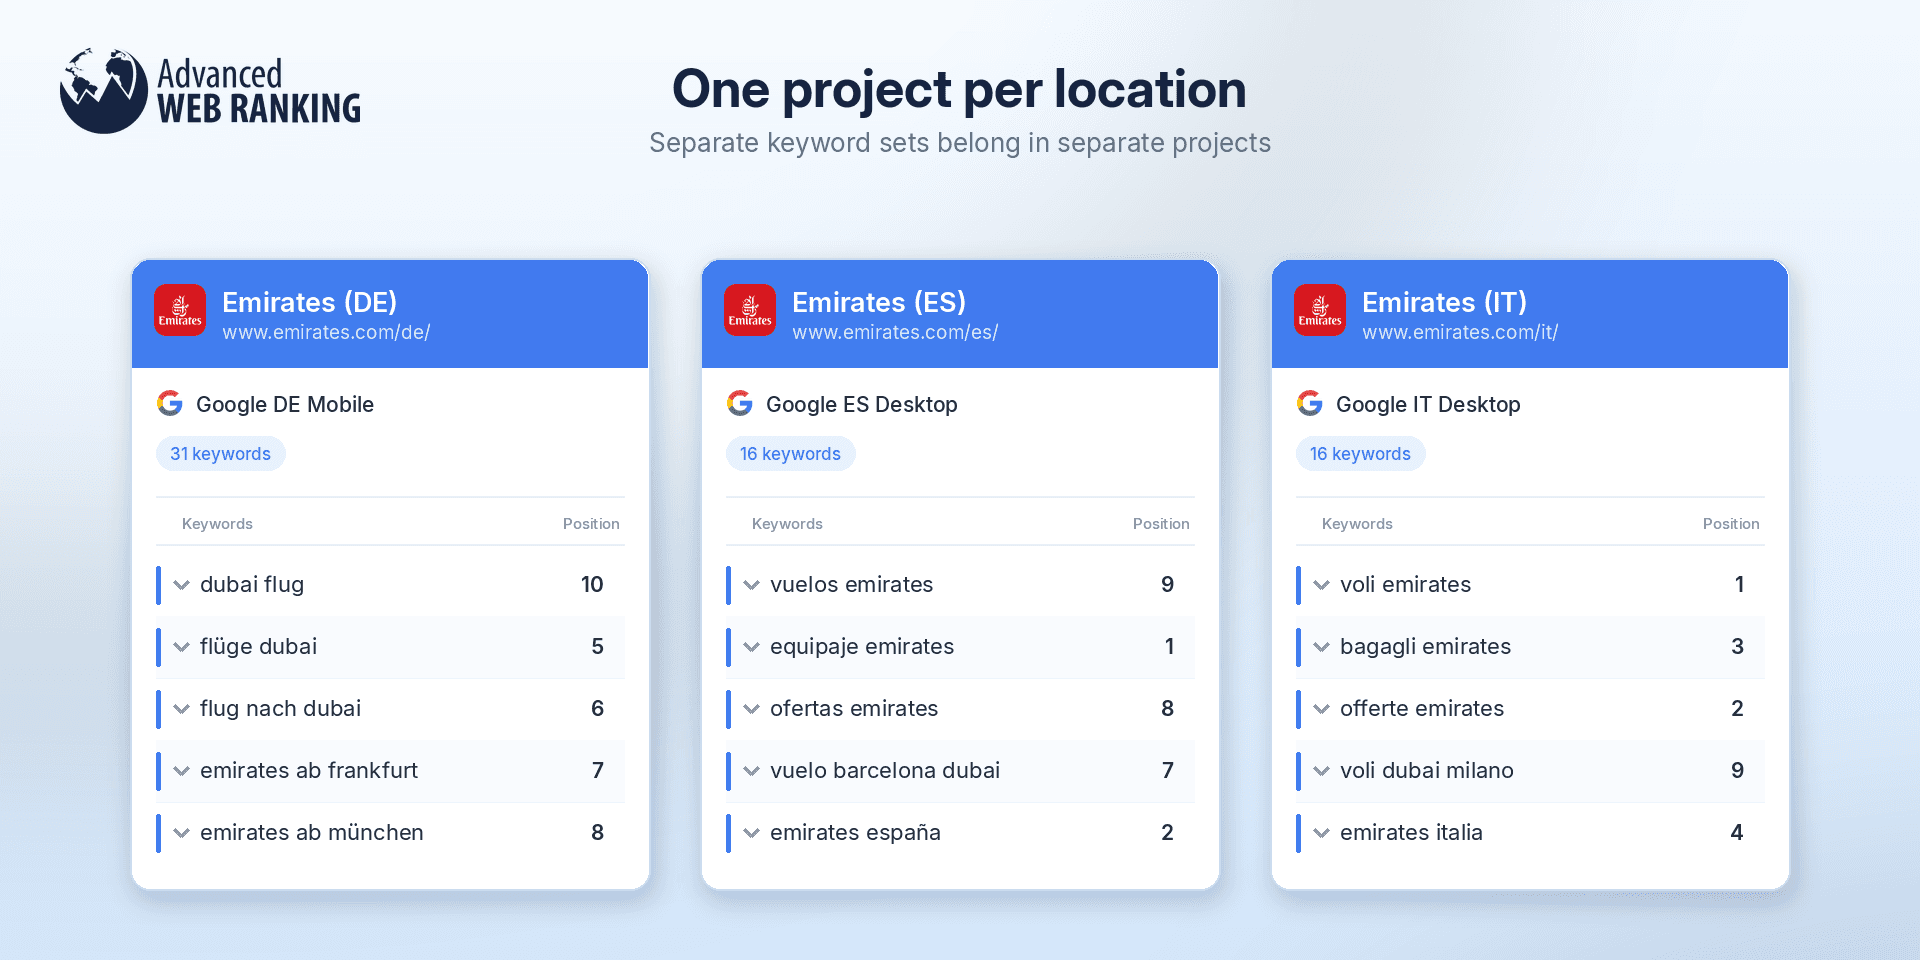
Task: Click the Emirates logo on the ES card
Action: [750, 310]
